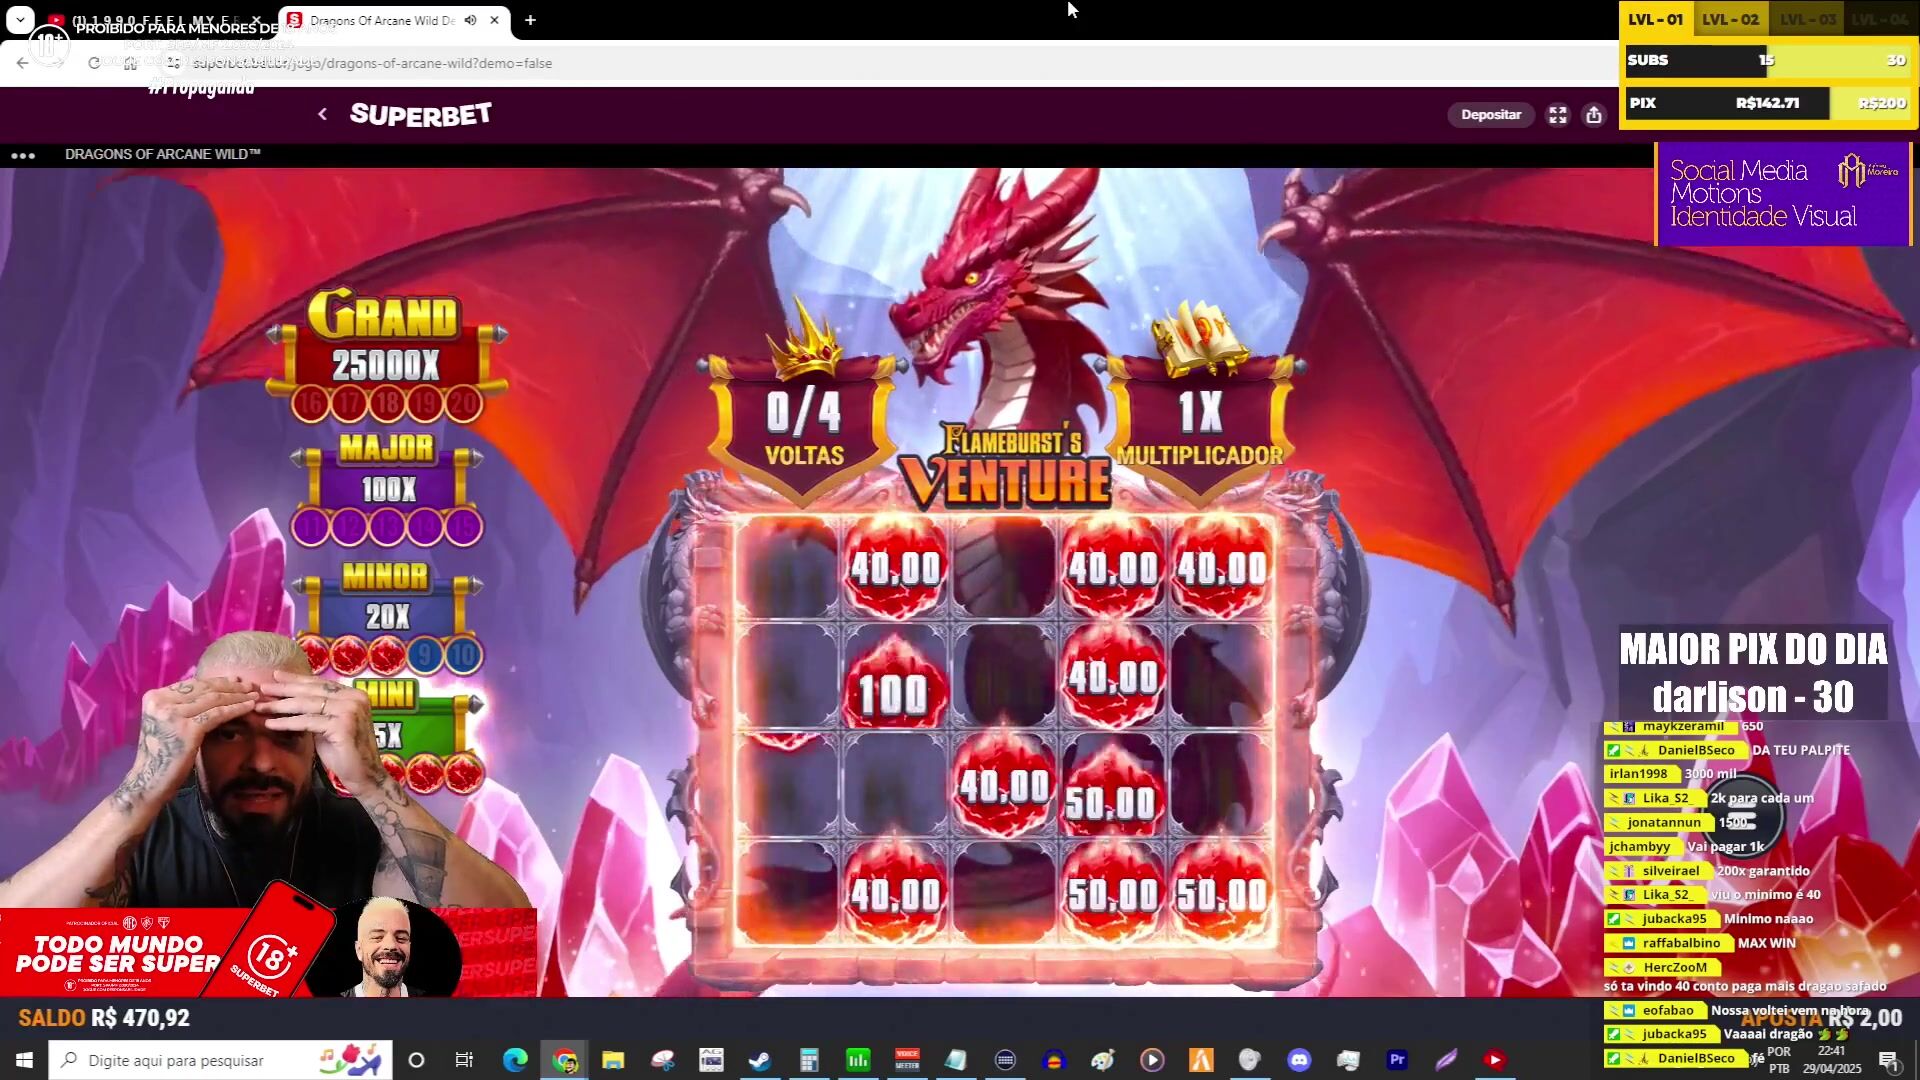
Task: Click the SUBS progress bar
Action: tap(1766, 60)
